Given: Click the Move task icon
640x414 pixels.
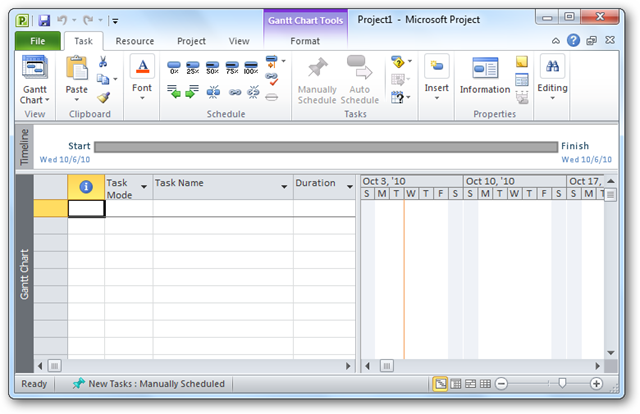Looking at the screenshot, I should pyautogui.click(x=398, y=79).
